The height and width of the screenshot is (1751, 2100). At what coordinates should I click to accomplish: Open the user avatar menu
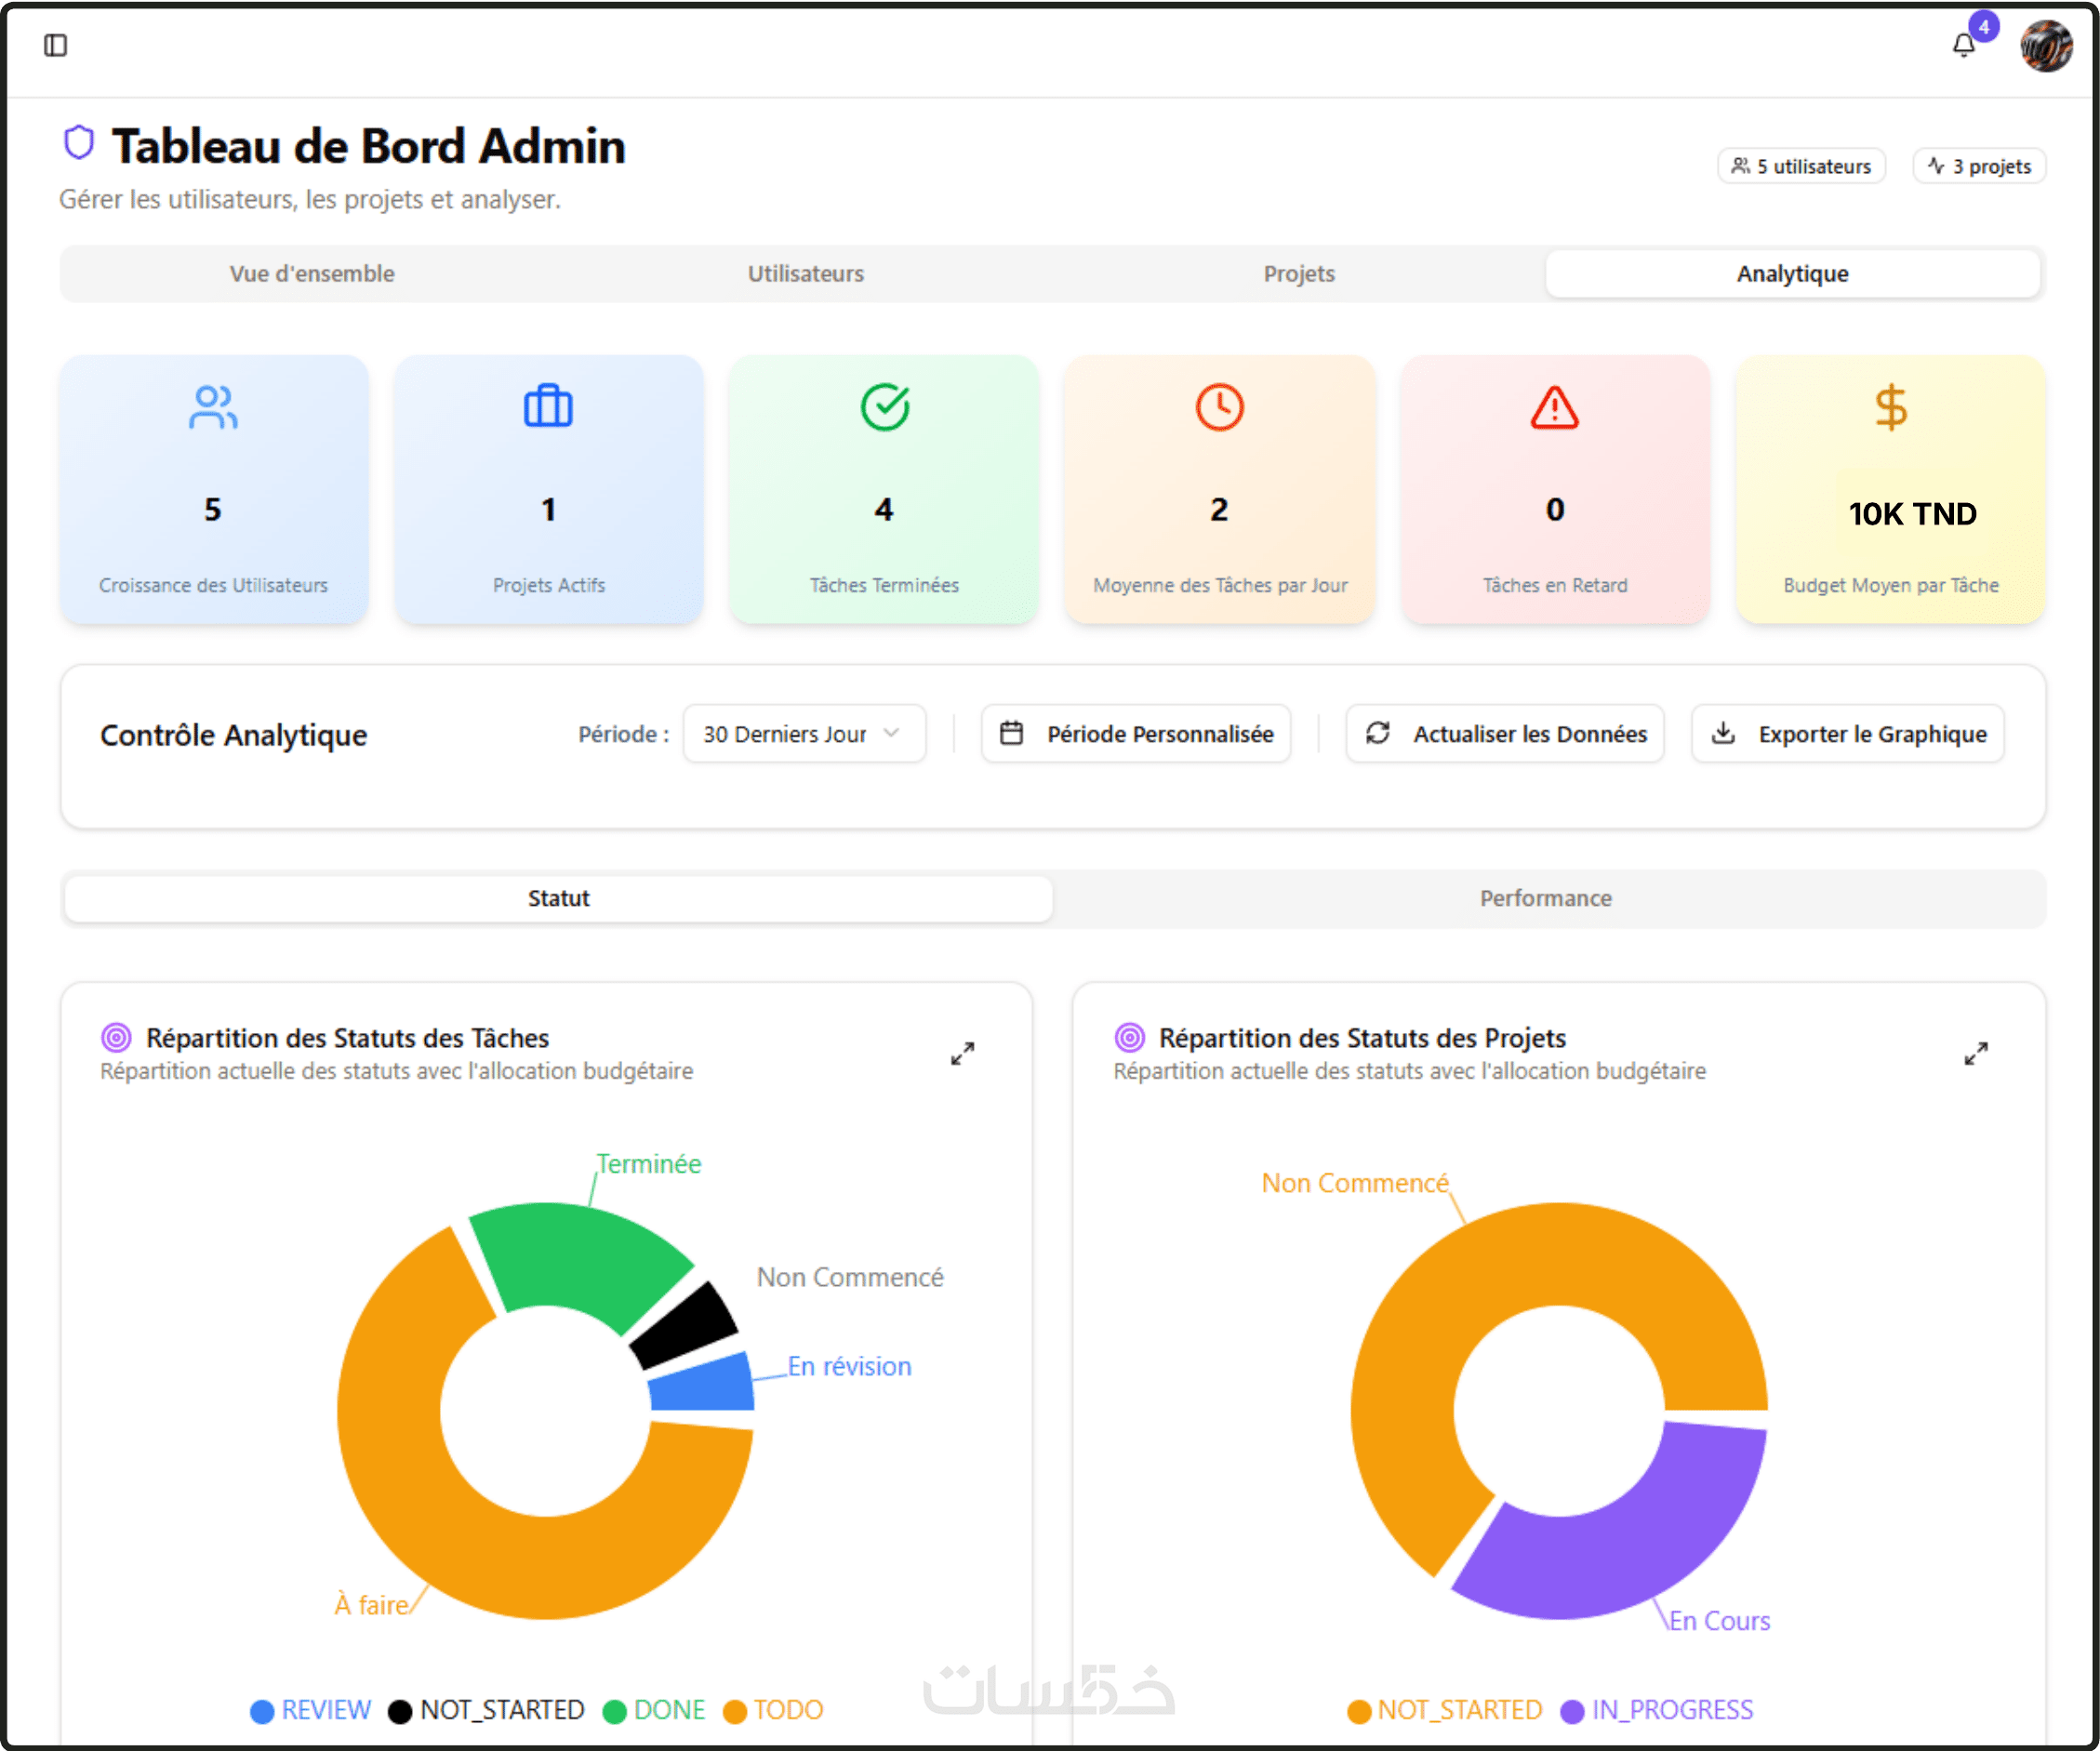[x=2045, y=46]
